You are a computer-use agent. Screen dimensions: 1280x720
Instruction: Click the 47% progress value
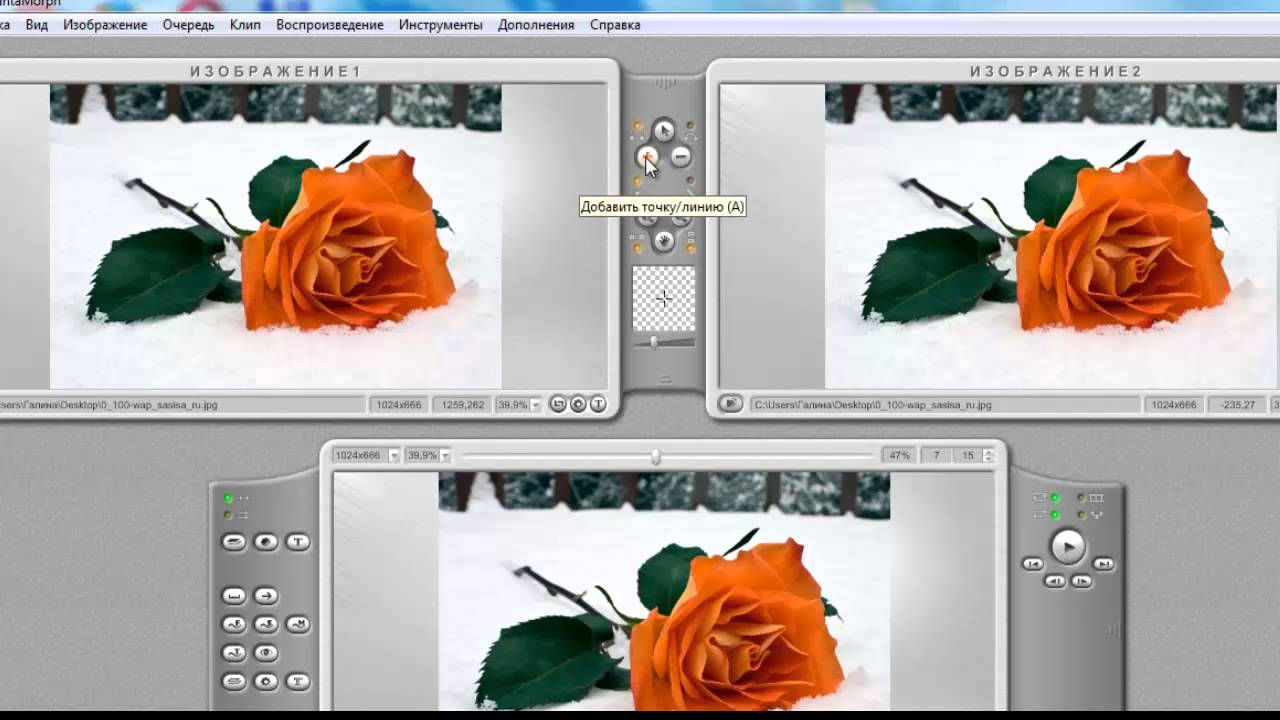click(x=899, y=455)
